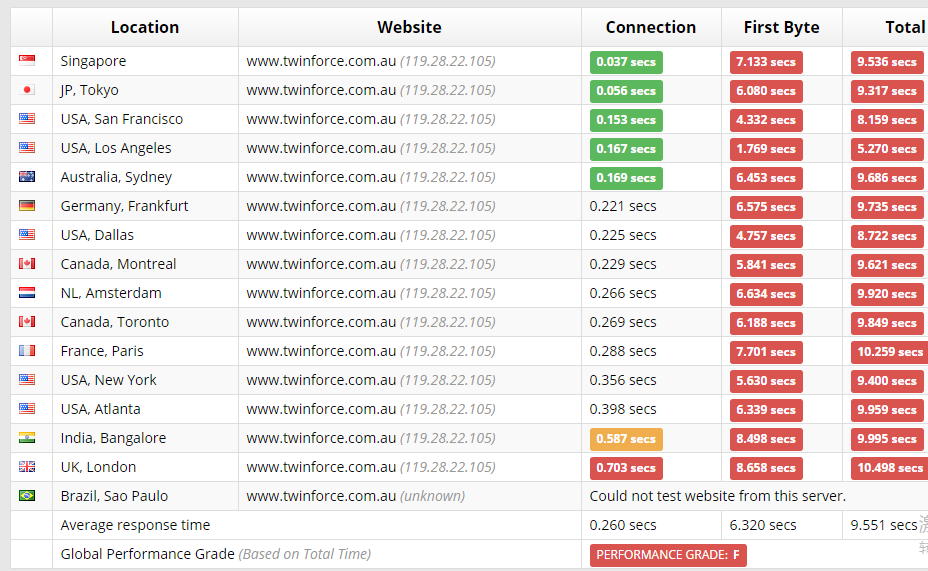Click the Brazil flag icon

coord(27,495)
